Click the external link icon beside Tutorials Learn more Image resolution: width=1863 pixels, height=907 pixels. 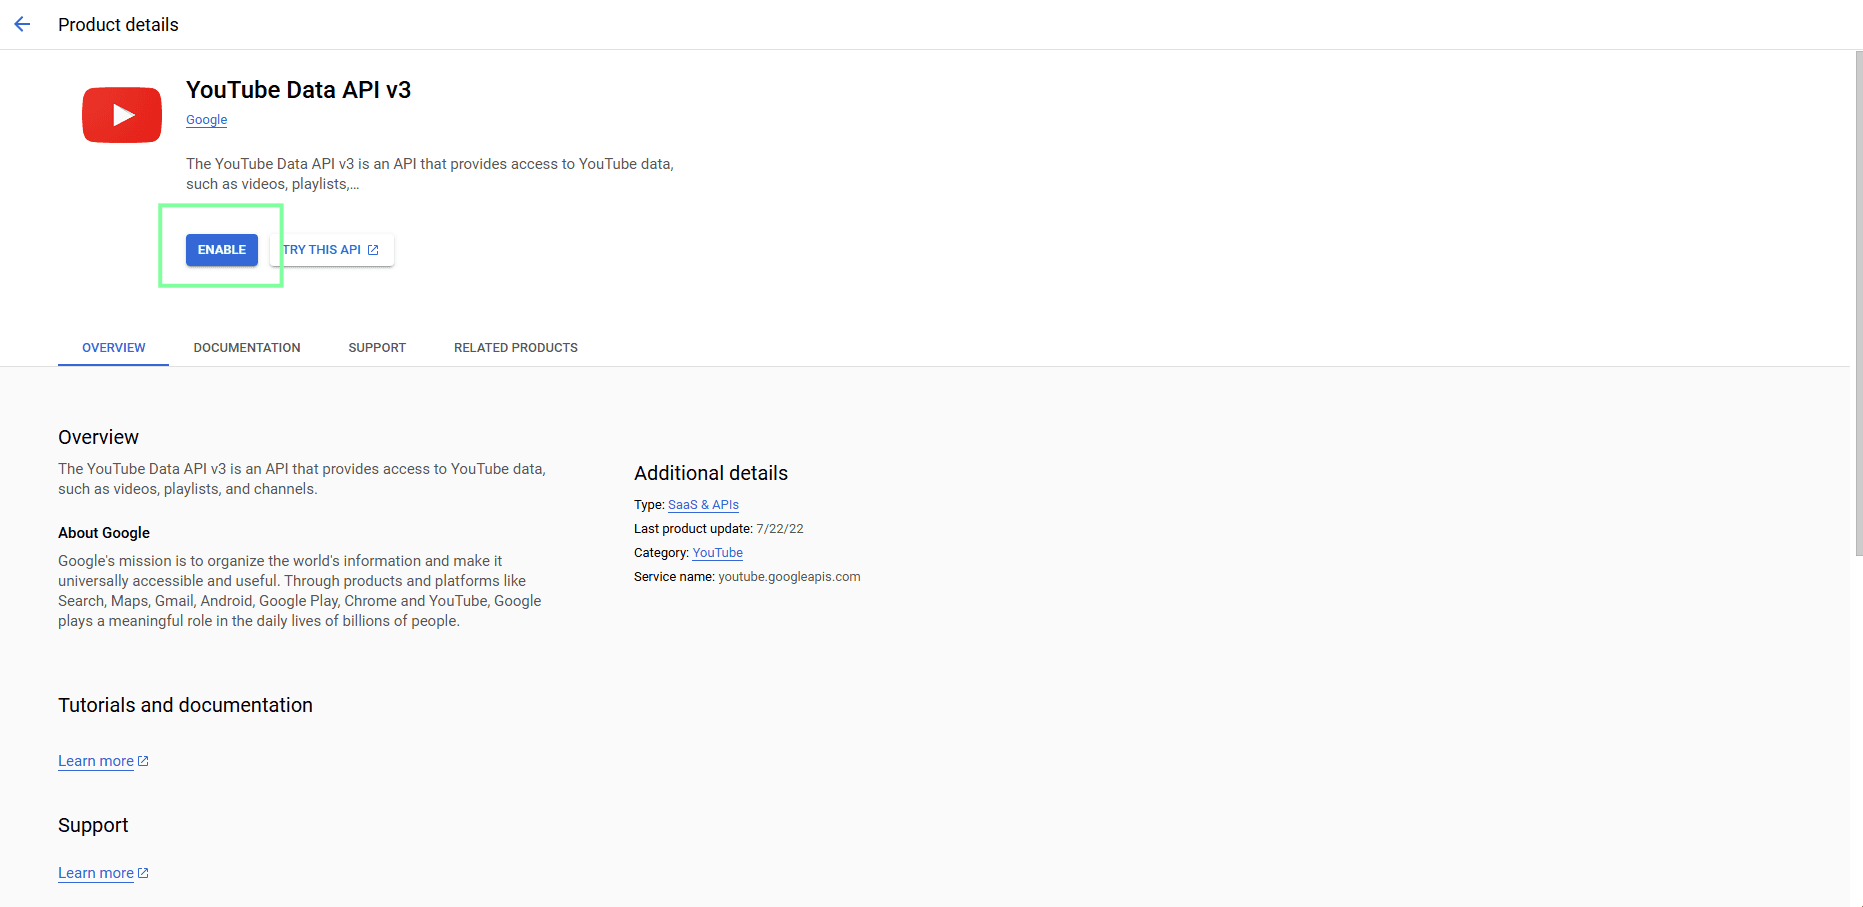tap(143, 761)
